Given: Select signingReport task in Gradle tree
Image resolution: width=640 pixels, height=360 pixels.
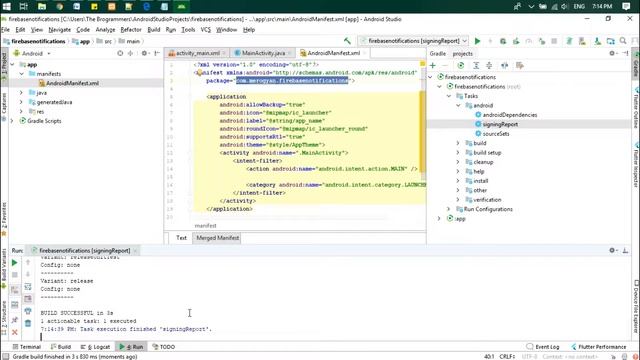Looking at the screenshot, I should 500,124.
